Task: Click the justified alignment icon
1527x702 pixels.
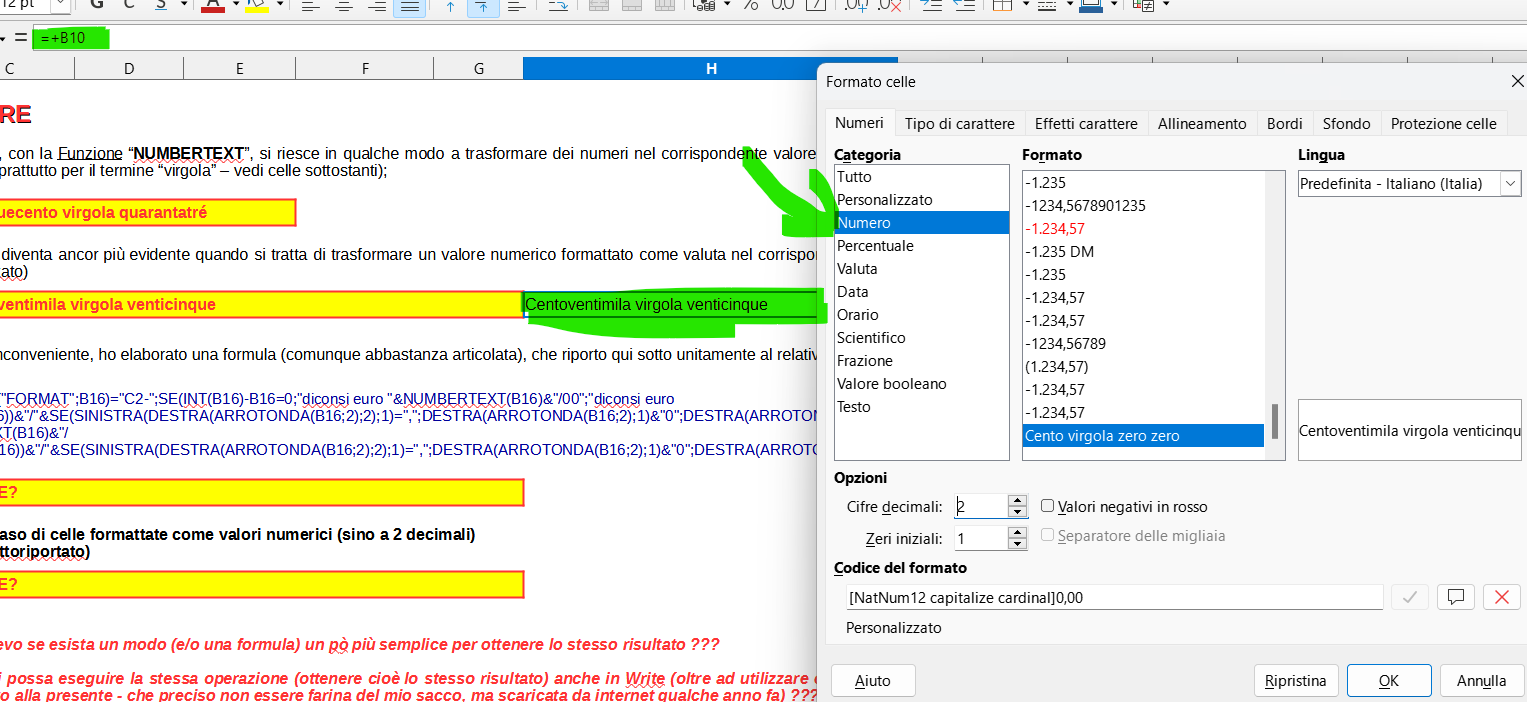Action: 408,6
